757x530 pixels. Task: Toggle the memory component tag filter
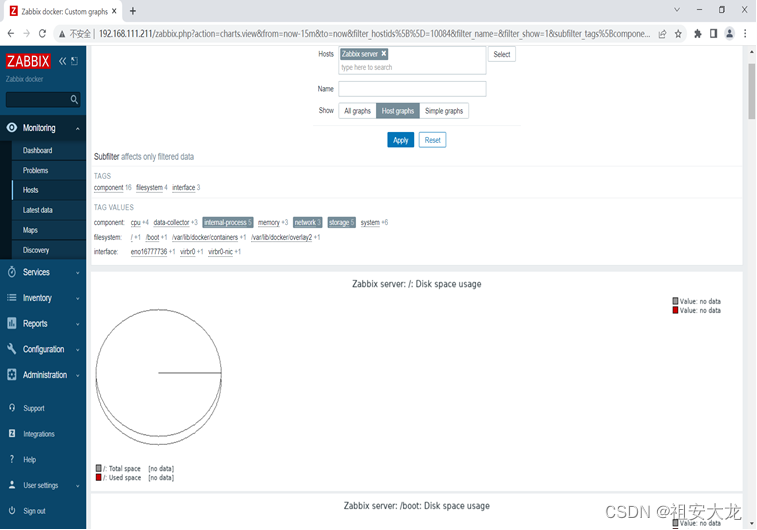point(269,222)
